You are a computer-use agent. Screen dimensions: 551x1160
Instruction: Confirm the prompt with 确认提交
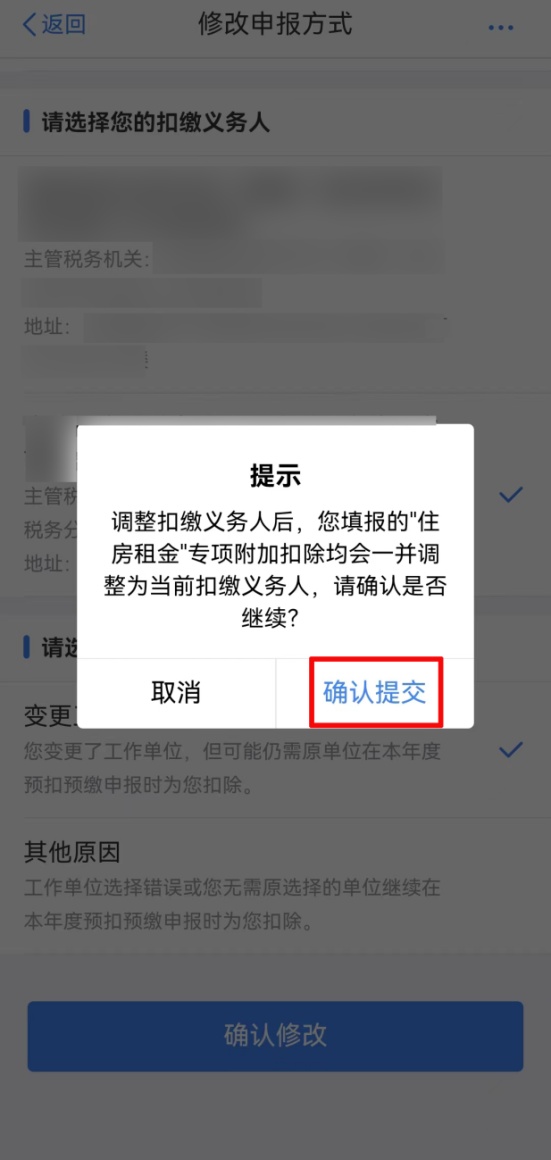tap(375, 692)
